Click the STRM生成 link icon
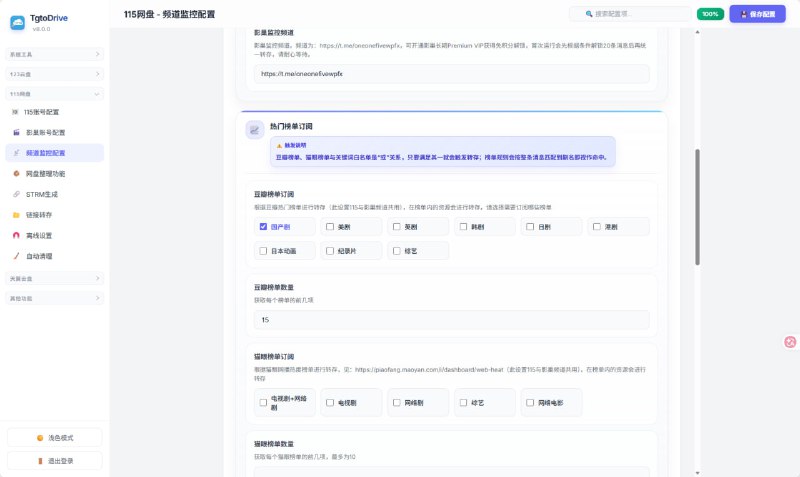This screenshot has height=477, width=800. (16, 194)
